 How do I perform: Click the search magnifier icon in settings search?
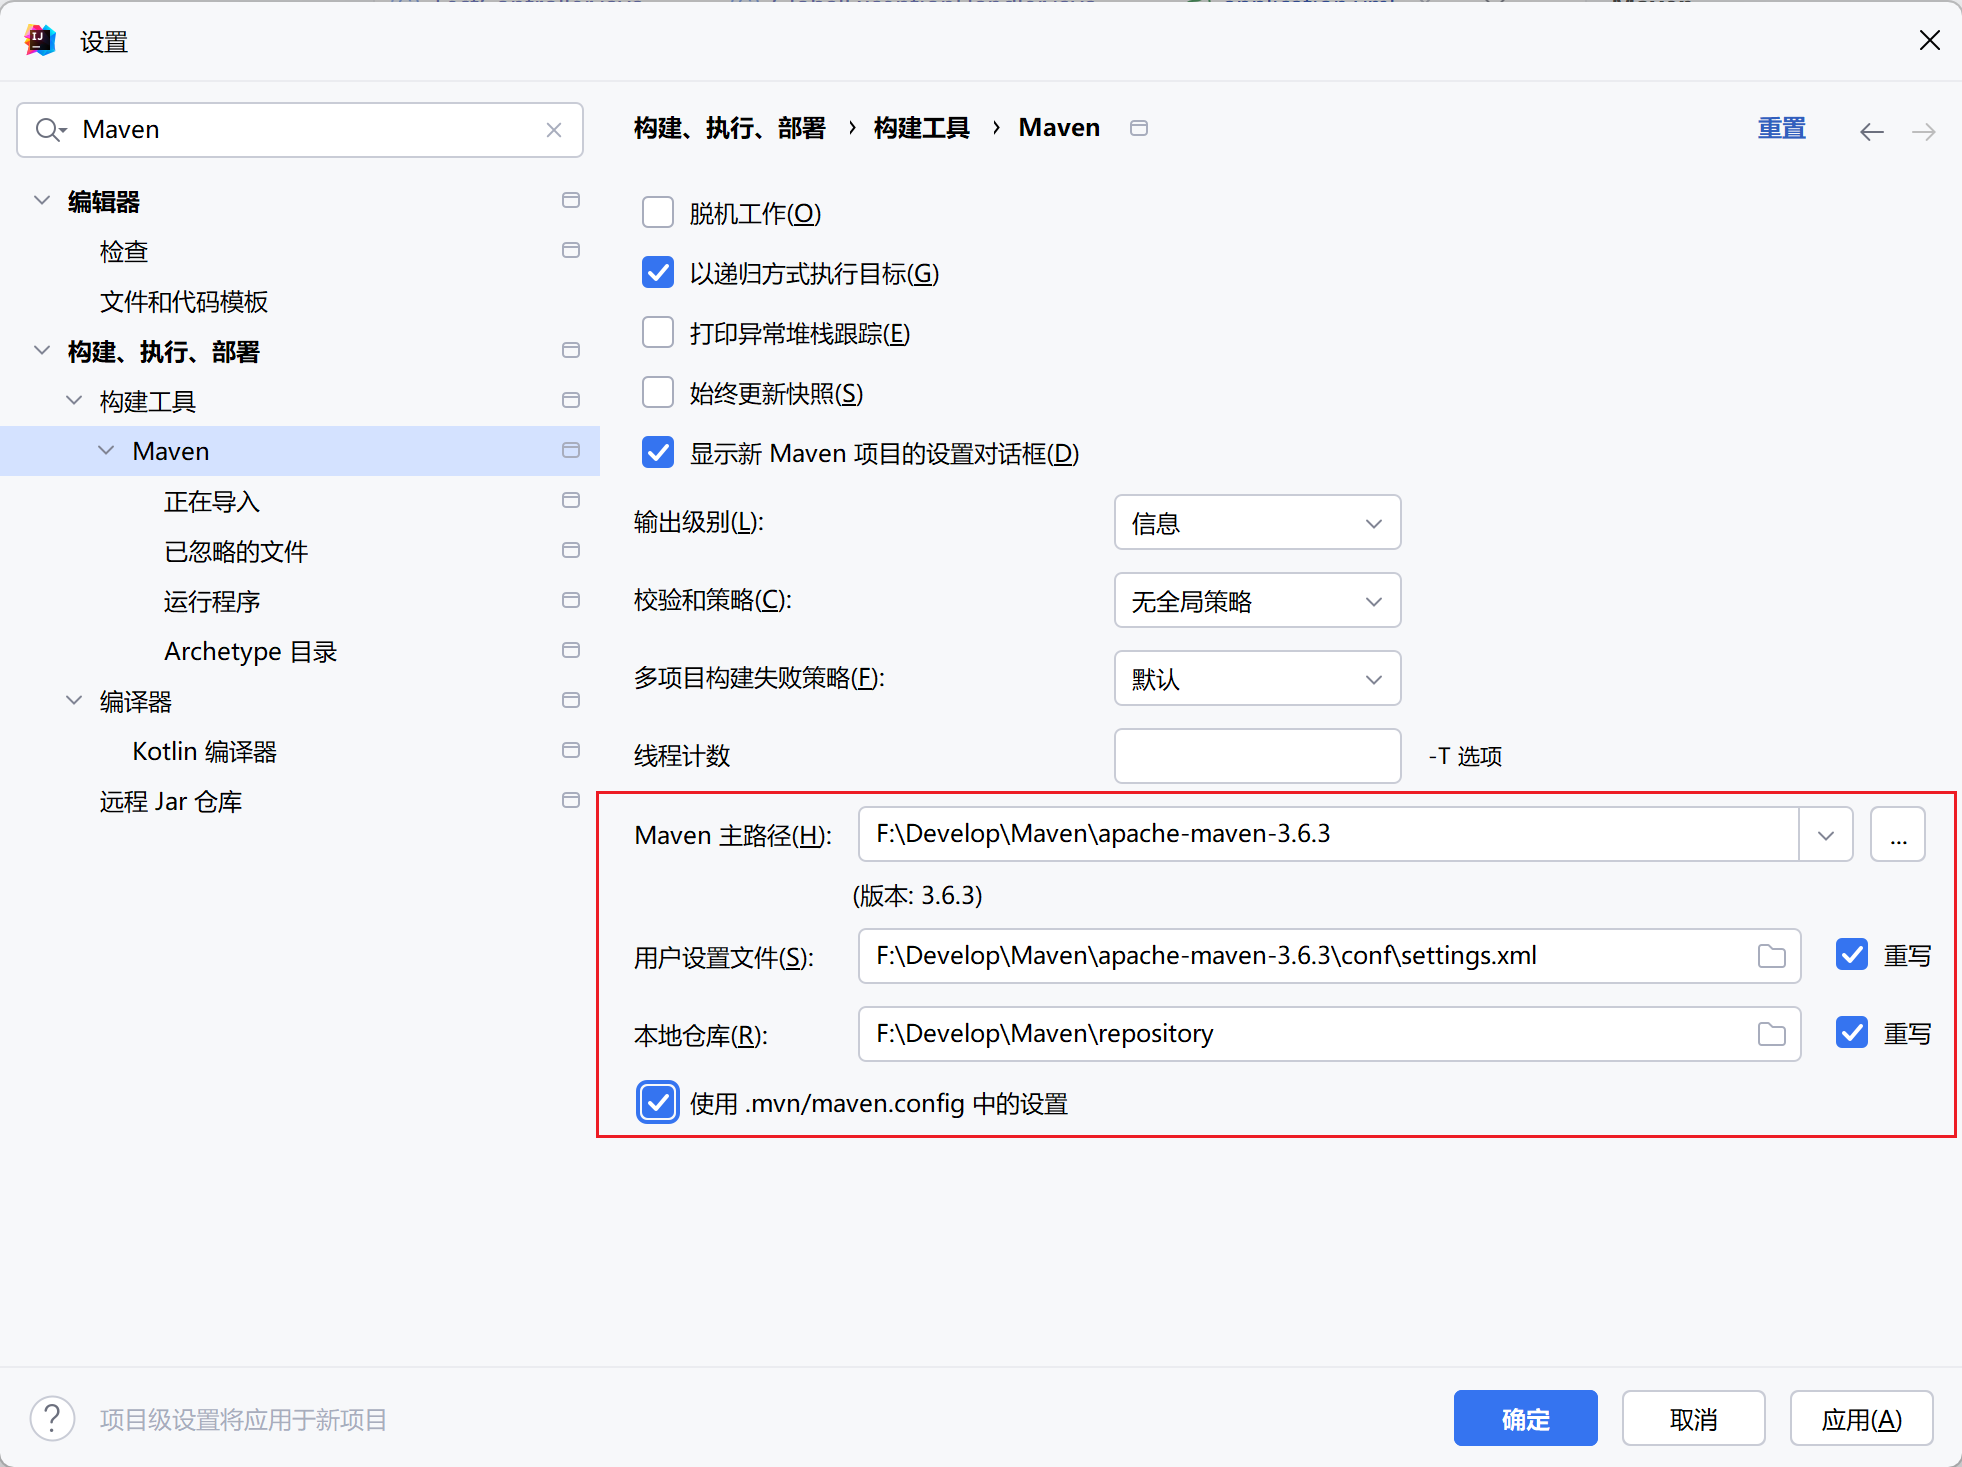click(x=50, y=130)
